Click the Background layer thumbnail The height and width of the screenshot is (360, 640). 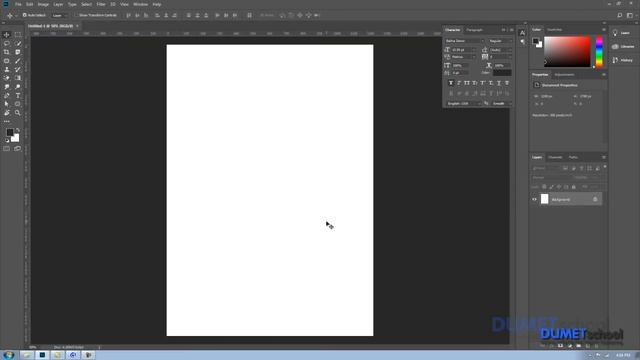point(544,199)
